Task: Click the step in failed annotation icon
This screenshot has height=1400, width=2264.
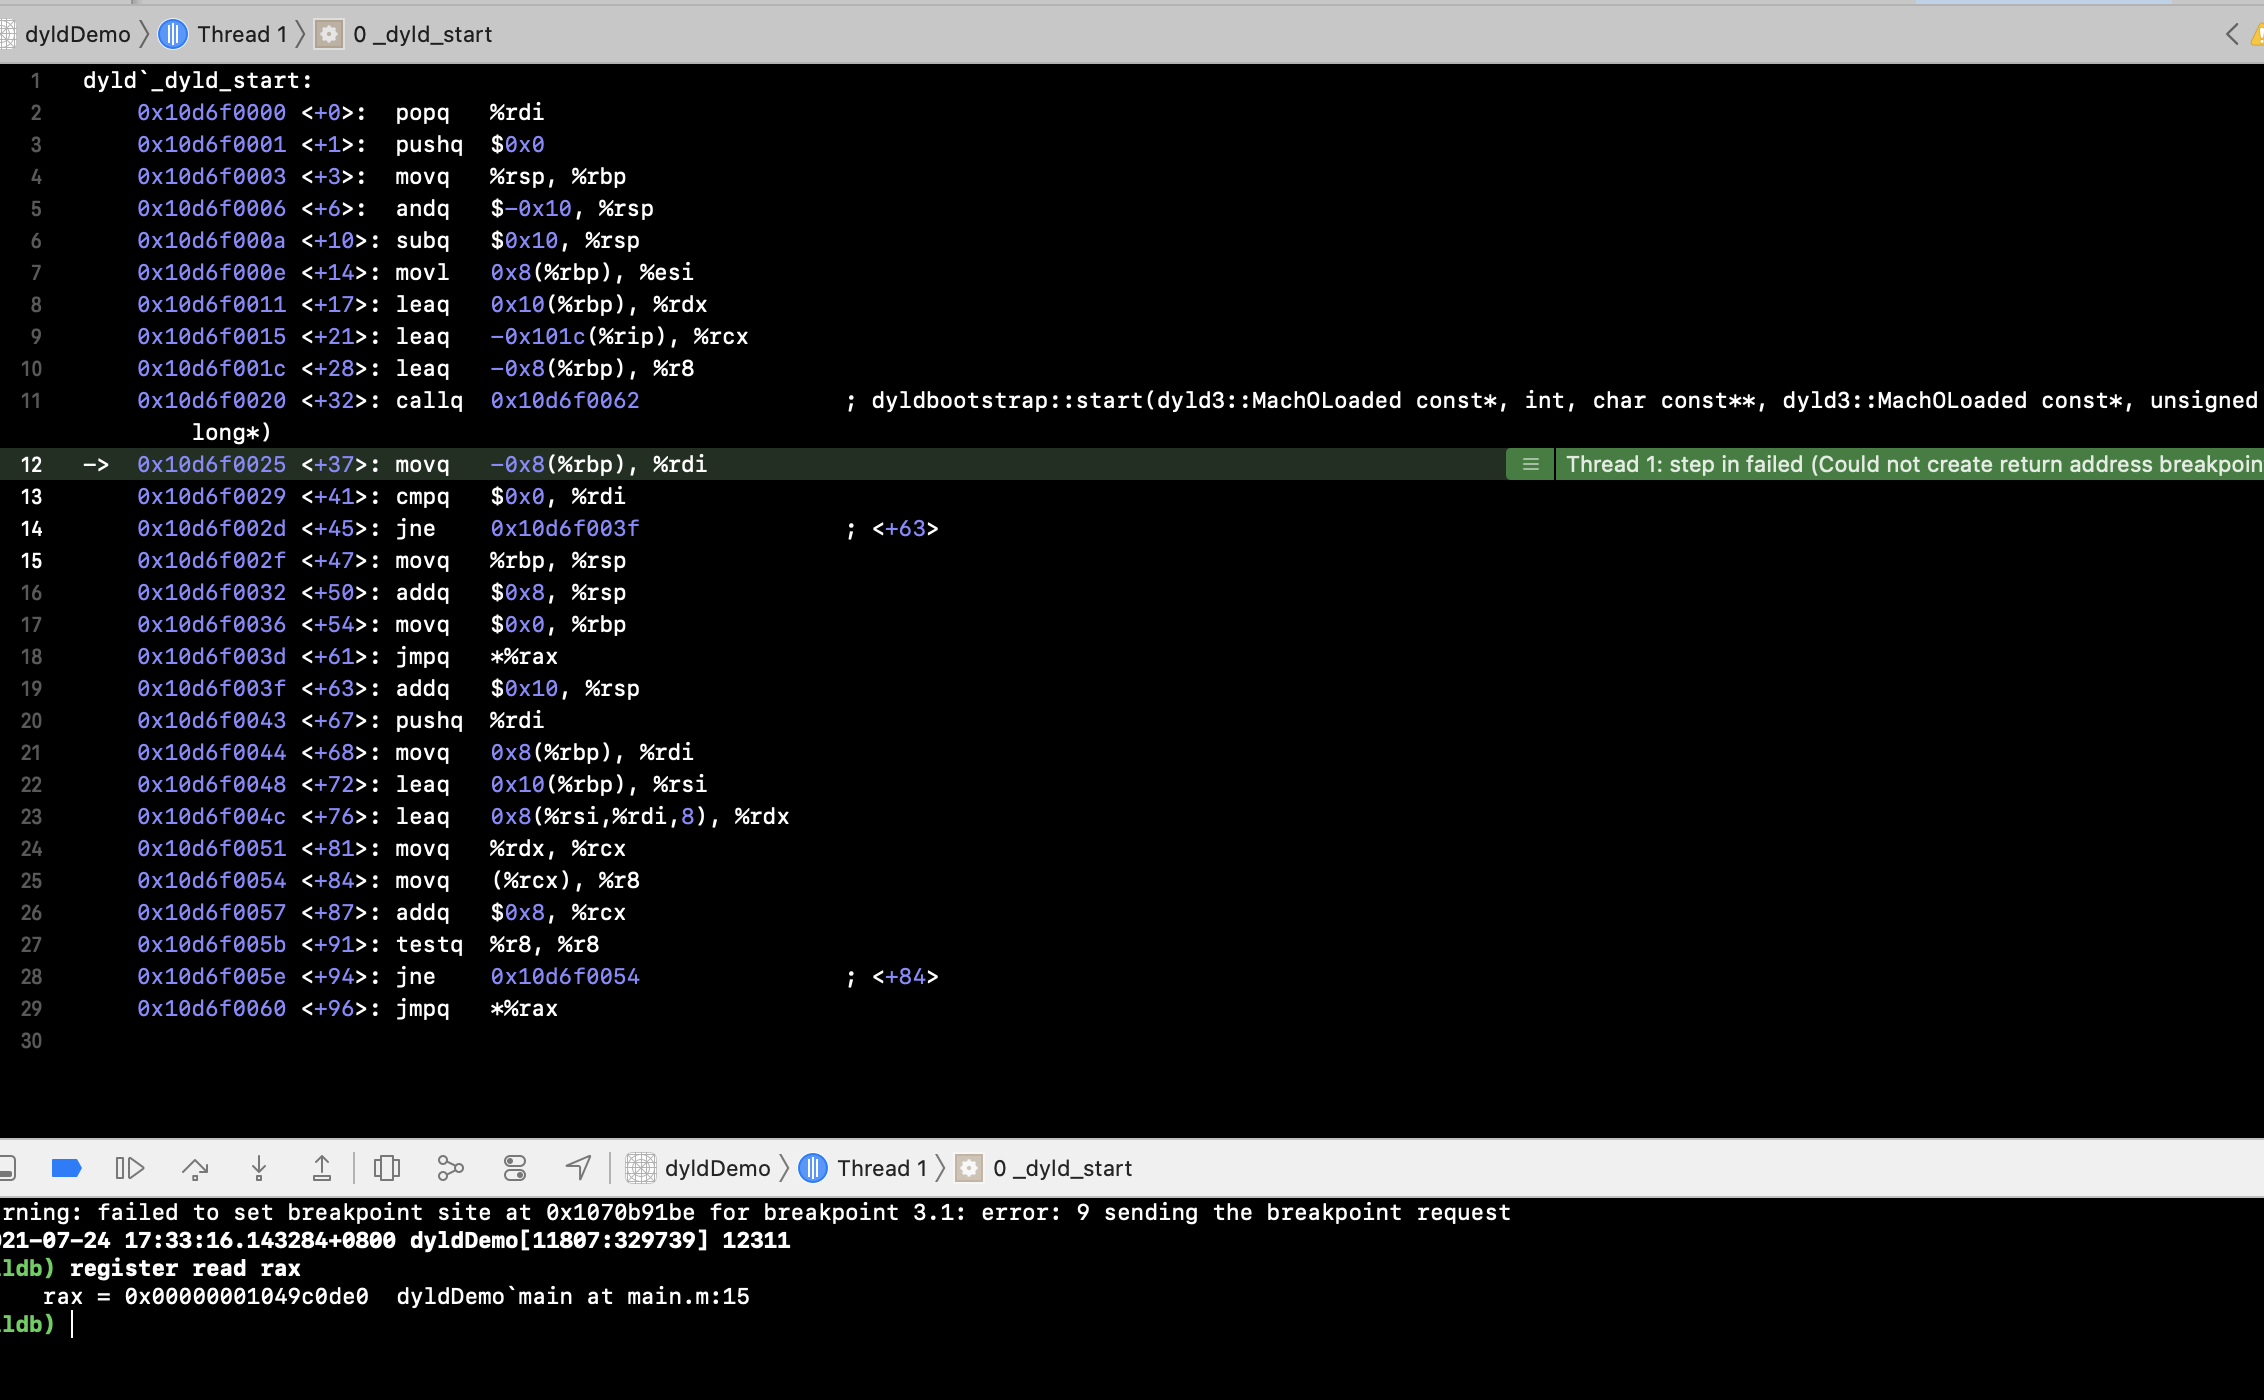Action: [x=1530, y=464]
